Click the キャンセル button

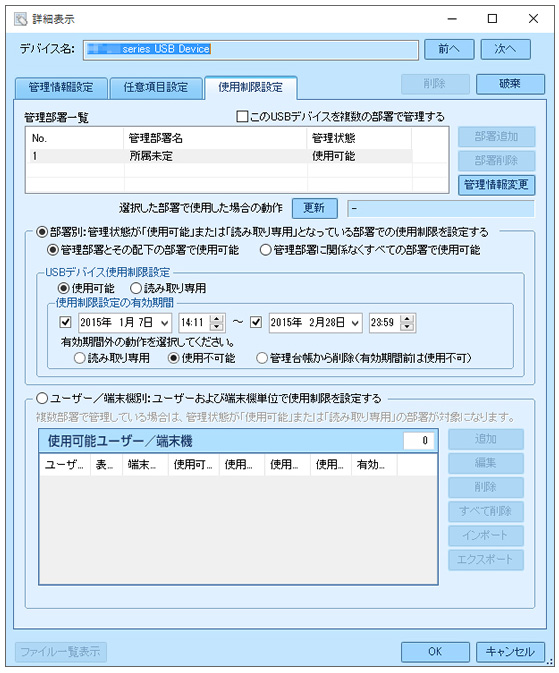pos(510,652)
